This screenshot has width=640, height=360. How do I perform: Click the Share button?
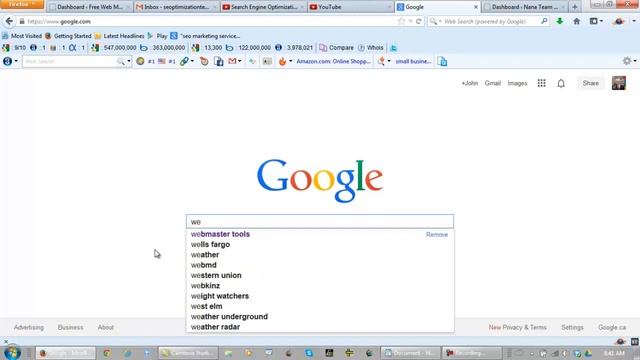(x=591, y=83)
